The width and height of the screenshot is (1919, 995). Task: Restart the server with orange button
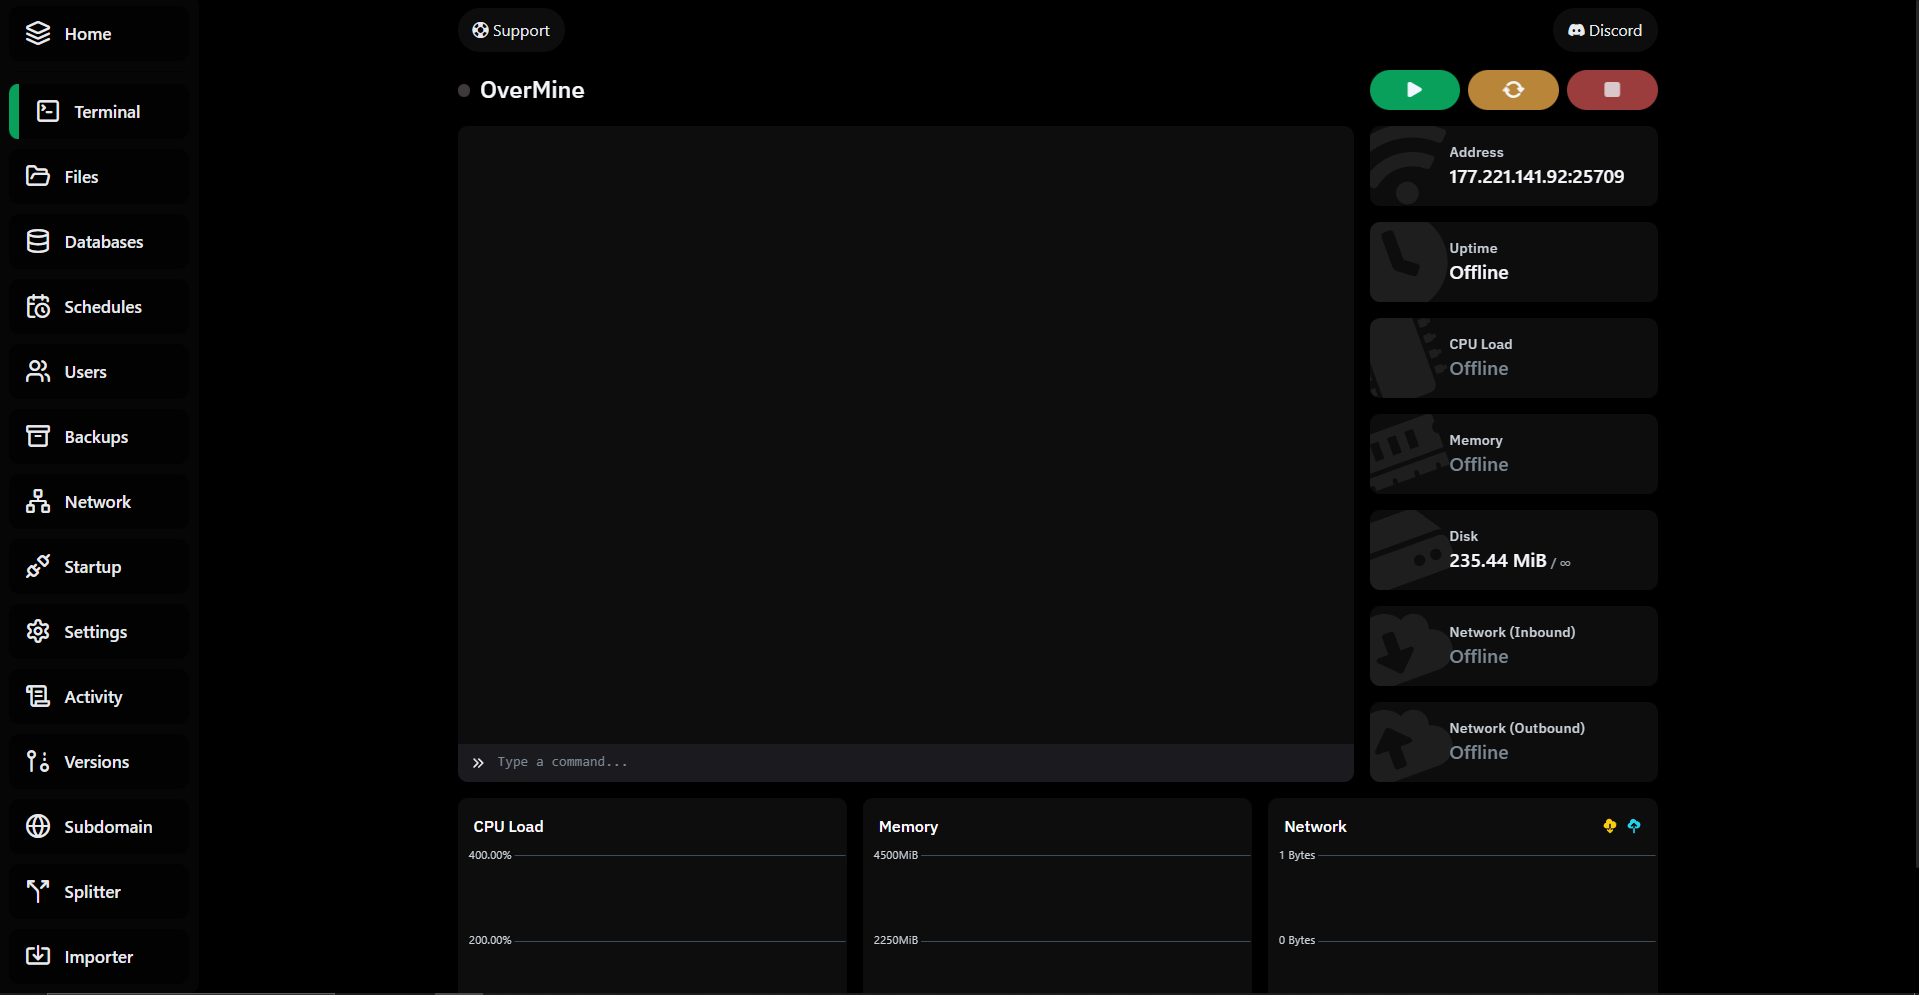(x=1513, y=90)
